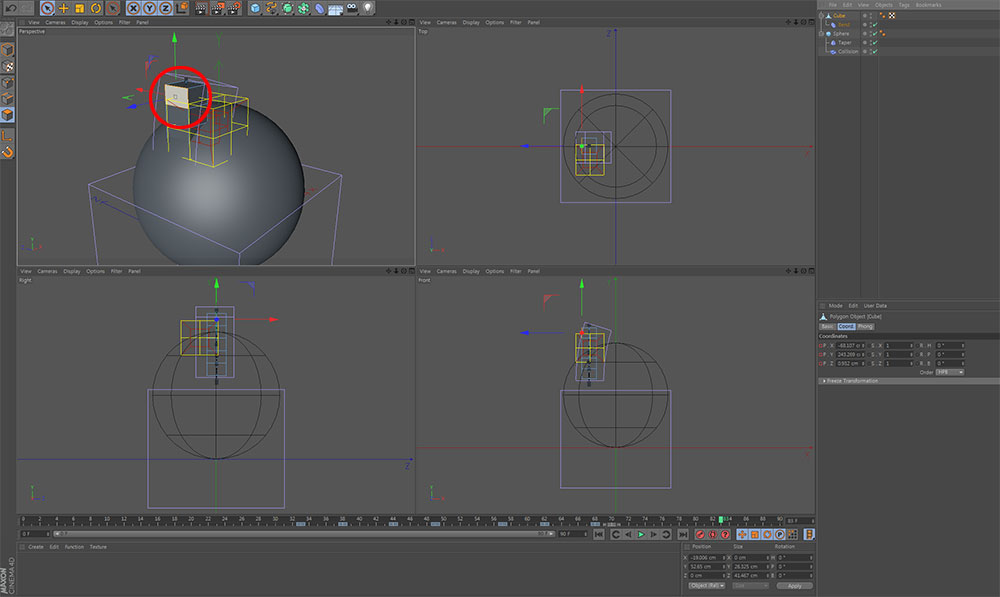Select the Bend deformer in object list
The width and height of the screenshot is (1000, 597).
(844, 24)
